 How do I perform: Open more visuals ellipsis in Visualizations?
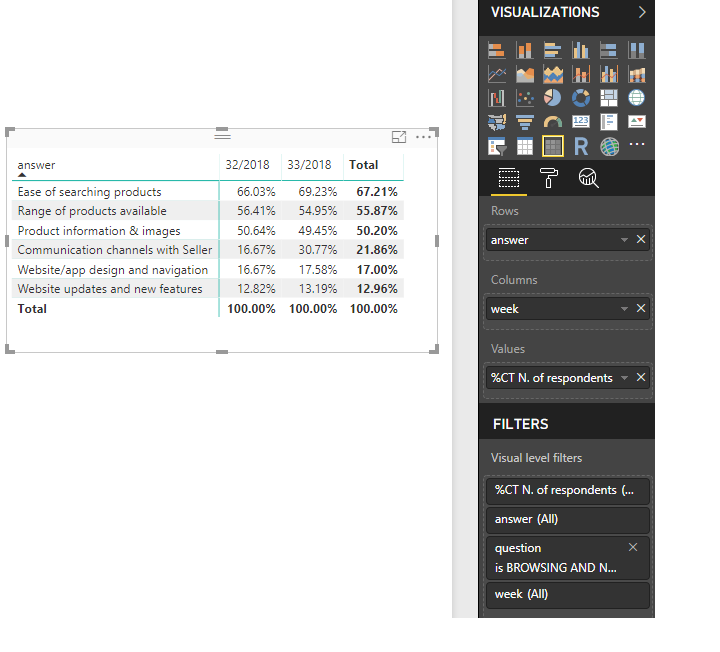pyautogui.click(x=637, y=144)
